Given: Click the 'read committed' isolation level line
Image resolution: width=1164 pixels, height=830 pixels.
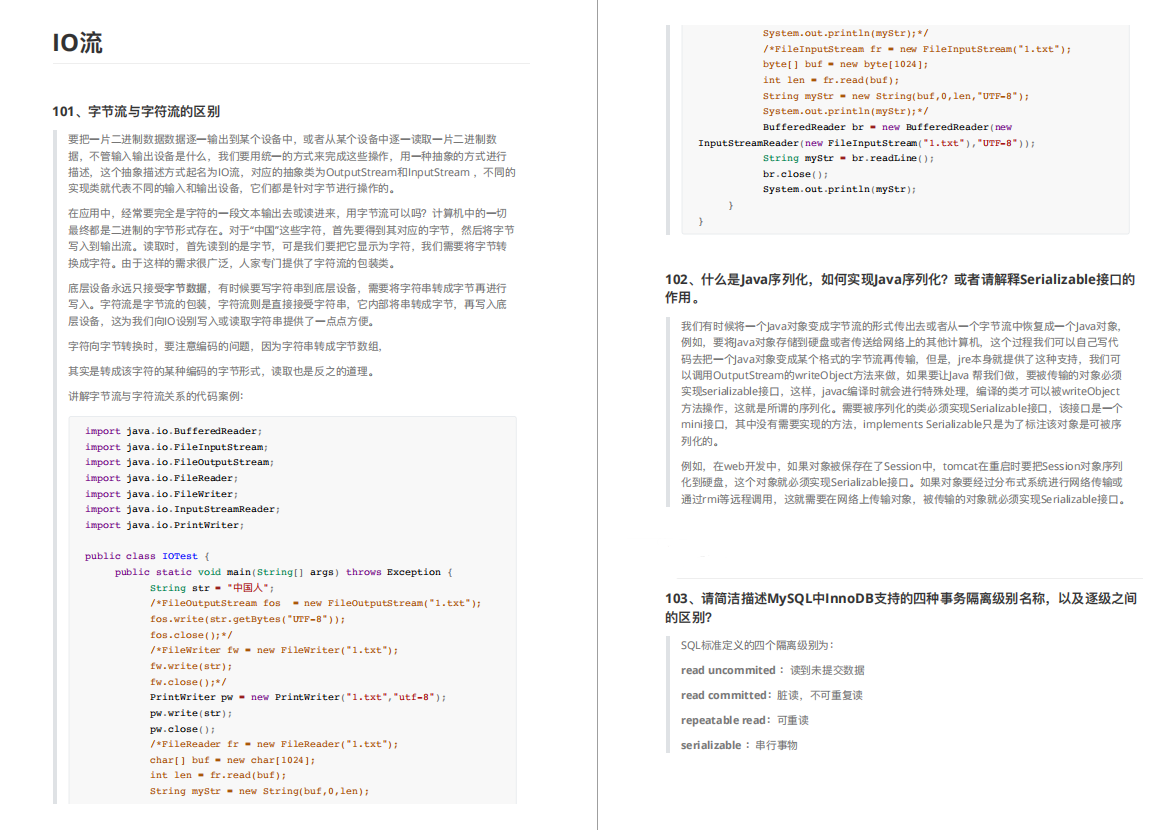Looking at the screenshot, I should [x=772, y=696].
